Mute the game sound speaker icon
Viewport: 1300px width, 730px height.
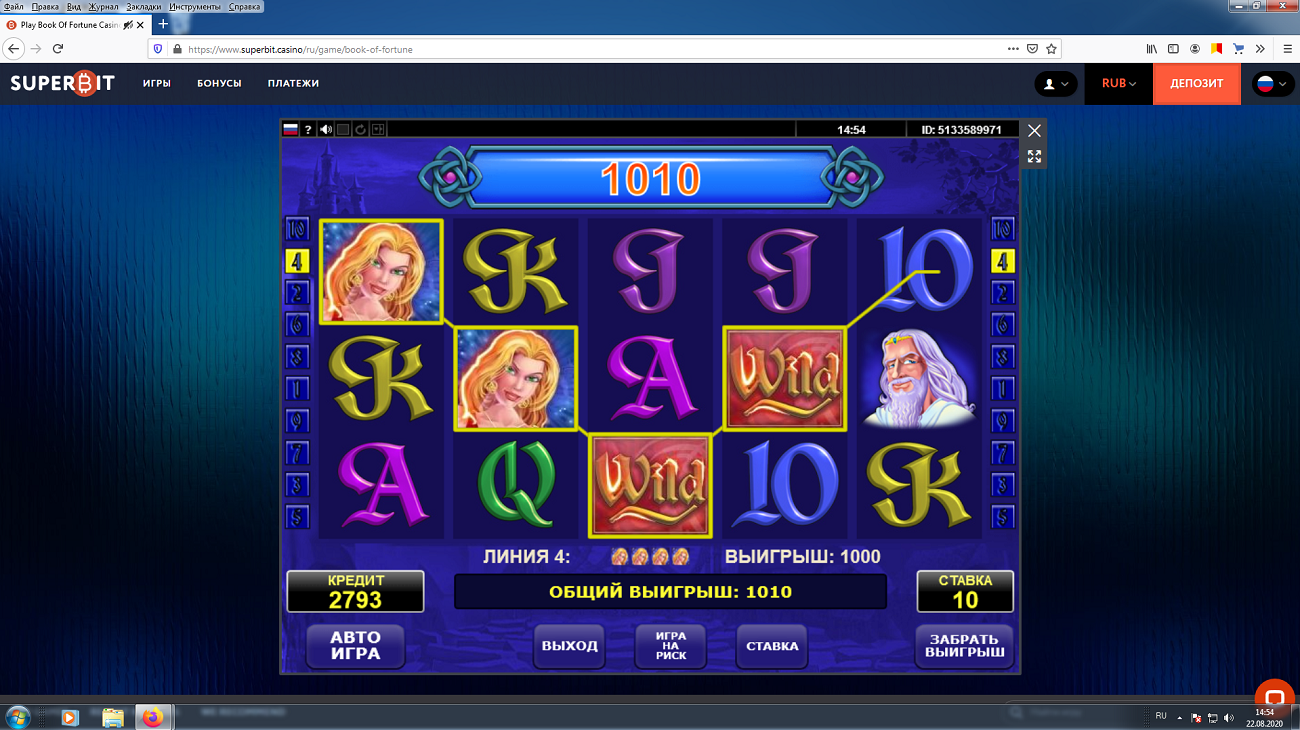pos(326,130)
